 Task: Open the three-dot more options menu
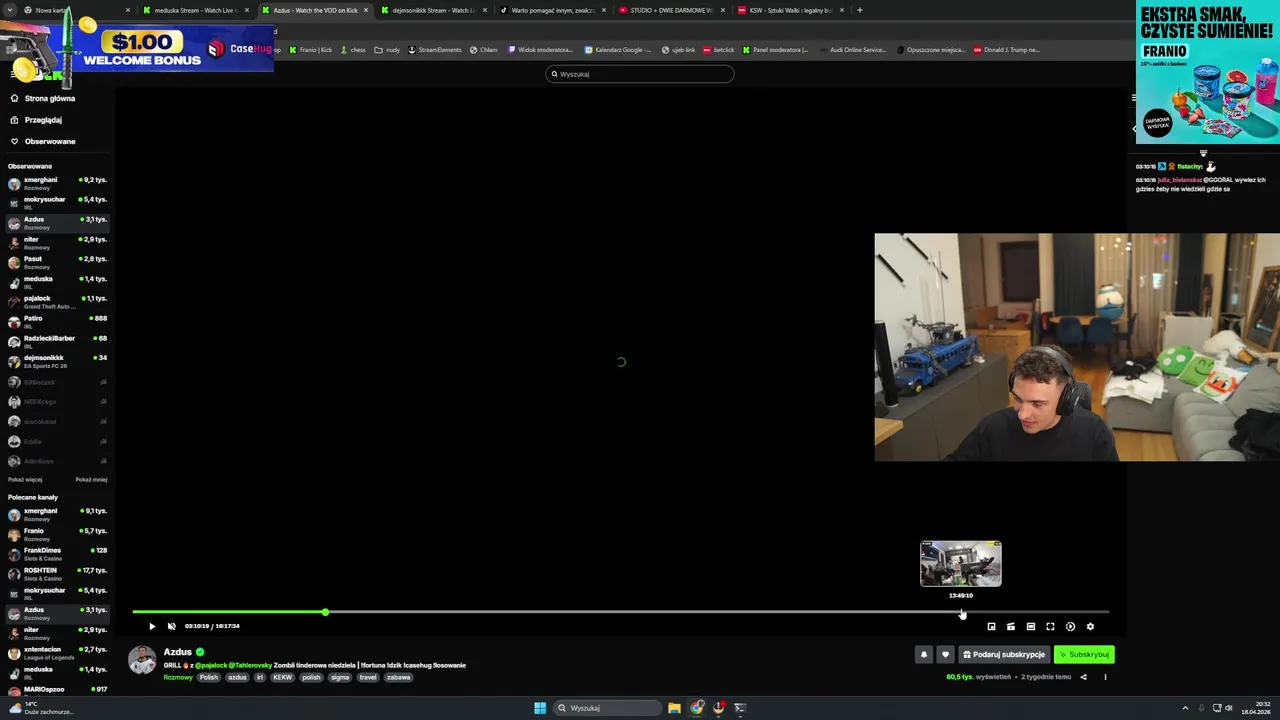(x=1105, y=677)
